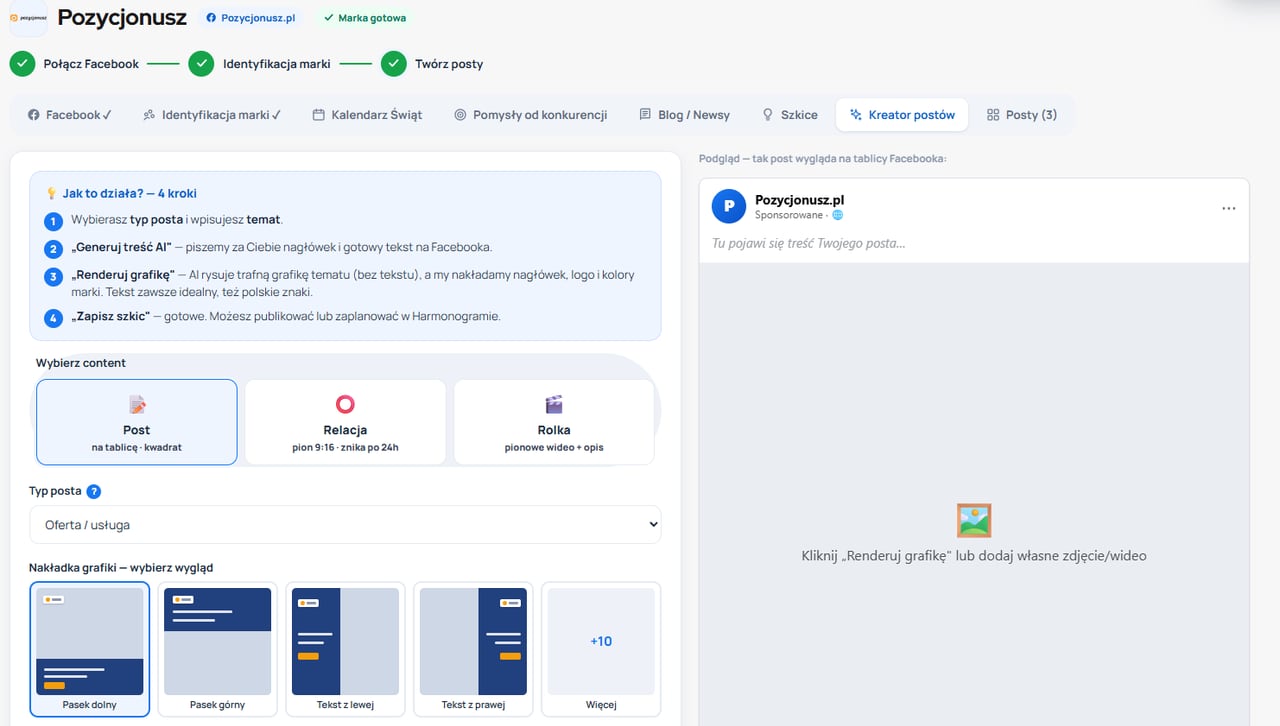Viewport: 1280px width, 726px height.
Task: Click the Facebook icon in the Facebook tab
Action: tap(34, 115)
